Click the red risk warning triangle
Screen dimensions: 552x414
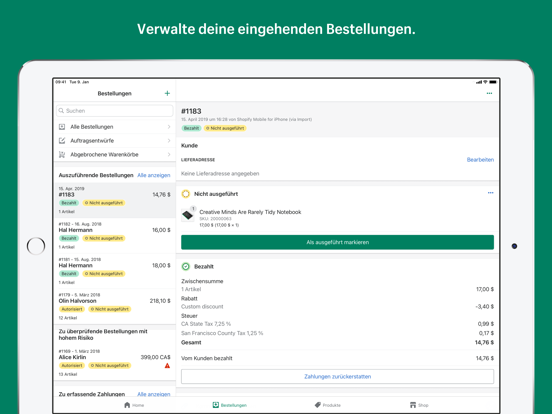[x=167, y=366]
